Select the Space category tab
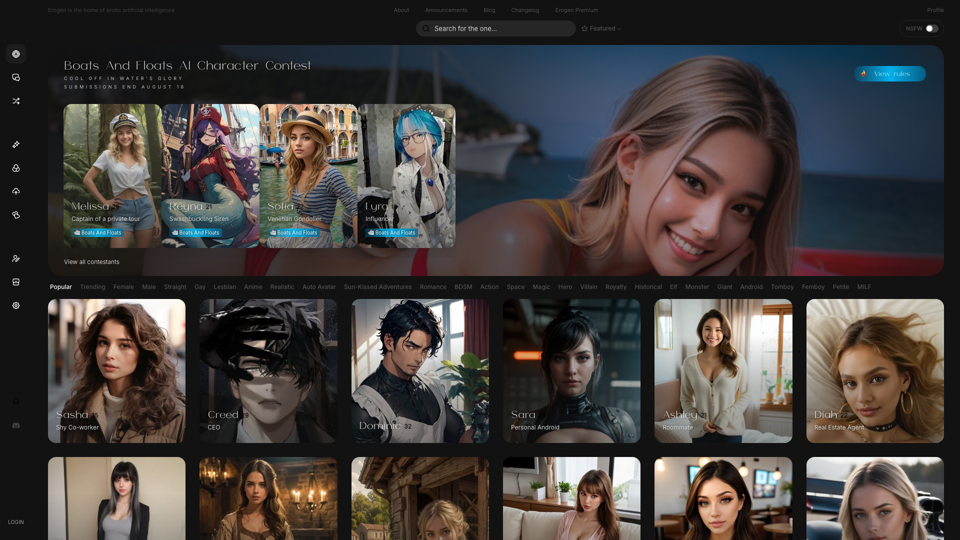The image size is (960, 540). pos(516,287)
